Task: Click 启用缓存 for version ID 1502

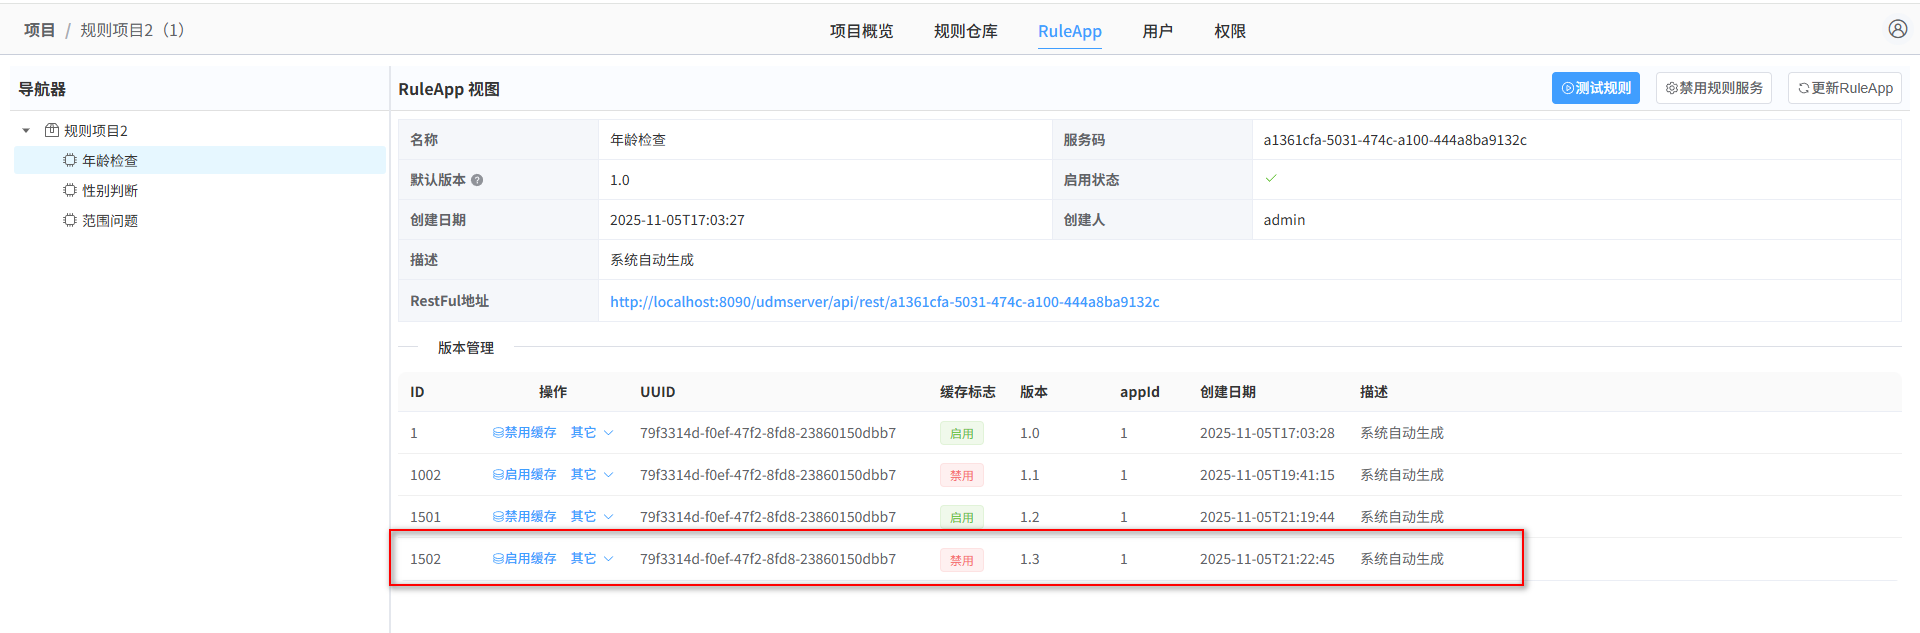Action: pos(524,559)
